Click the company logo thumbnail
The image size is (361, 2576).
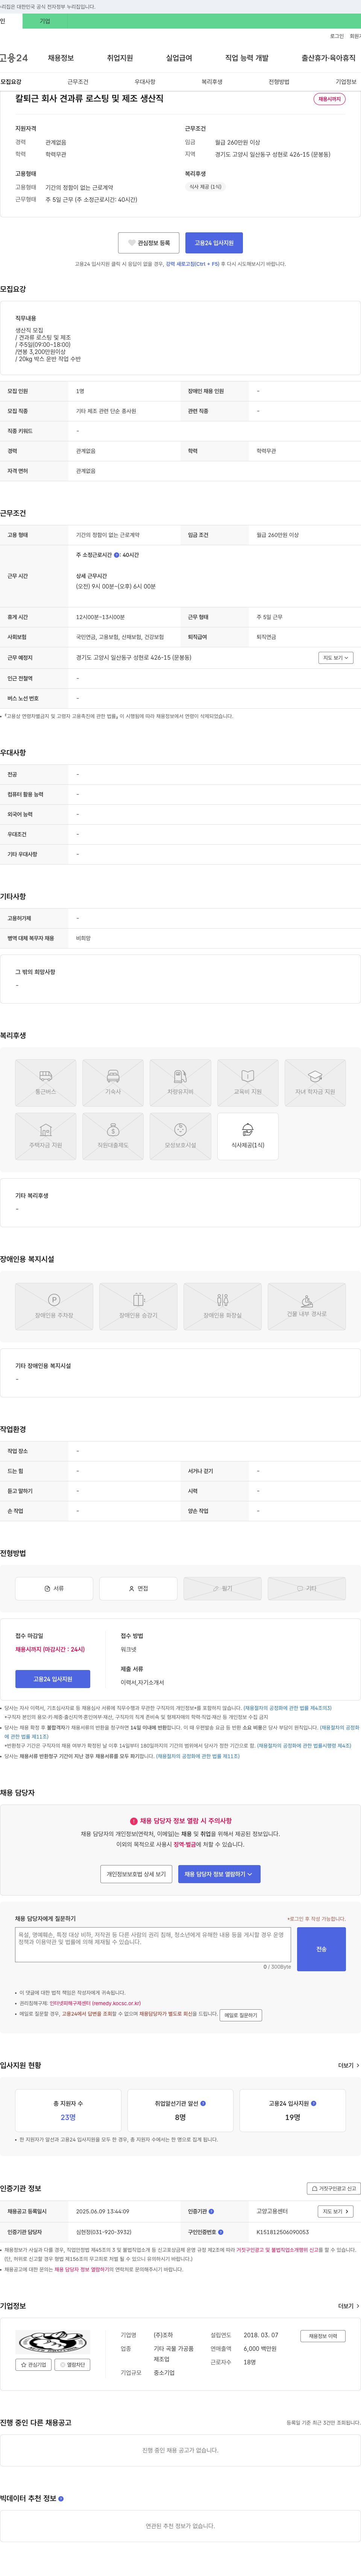tap(53, 2341)
